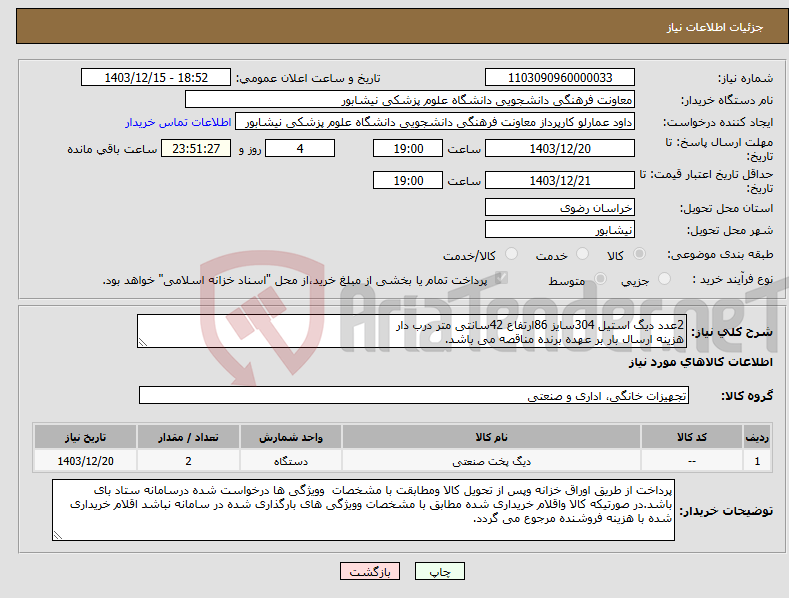Click the نام کالا column header
Viewport: 789px width, 598px height.
[x=491, y=437]
